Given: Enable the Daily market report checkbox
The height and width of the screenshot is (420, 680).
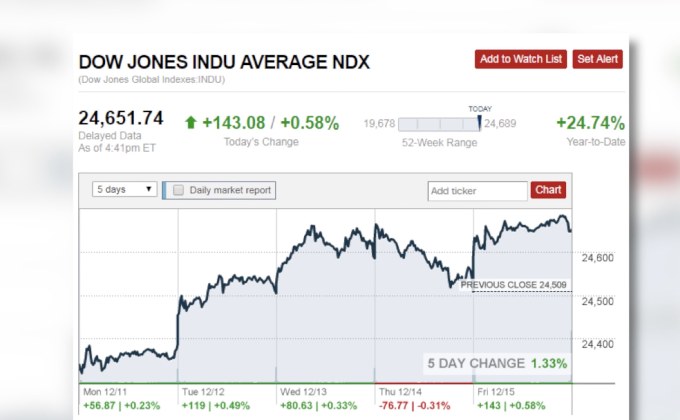Looking at the screenshot, I should click(x=179, y=190).
